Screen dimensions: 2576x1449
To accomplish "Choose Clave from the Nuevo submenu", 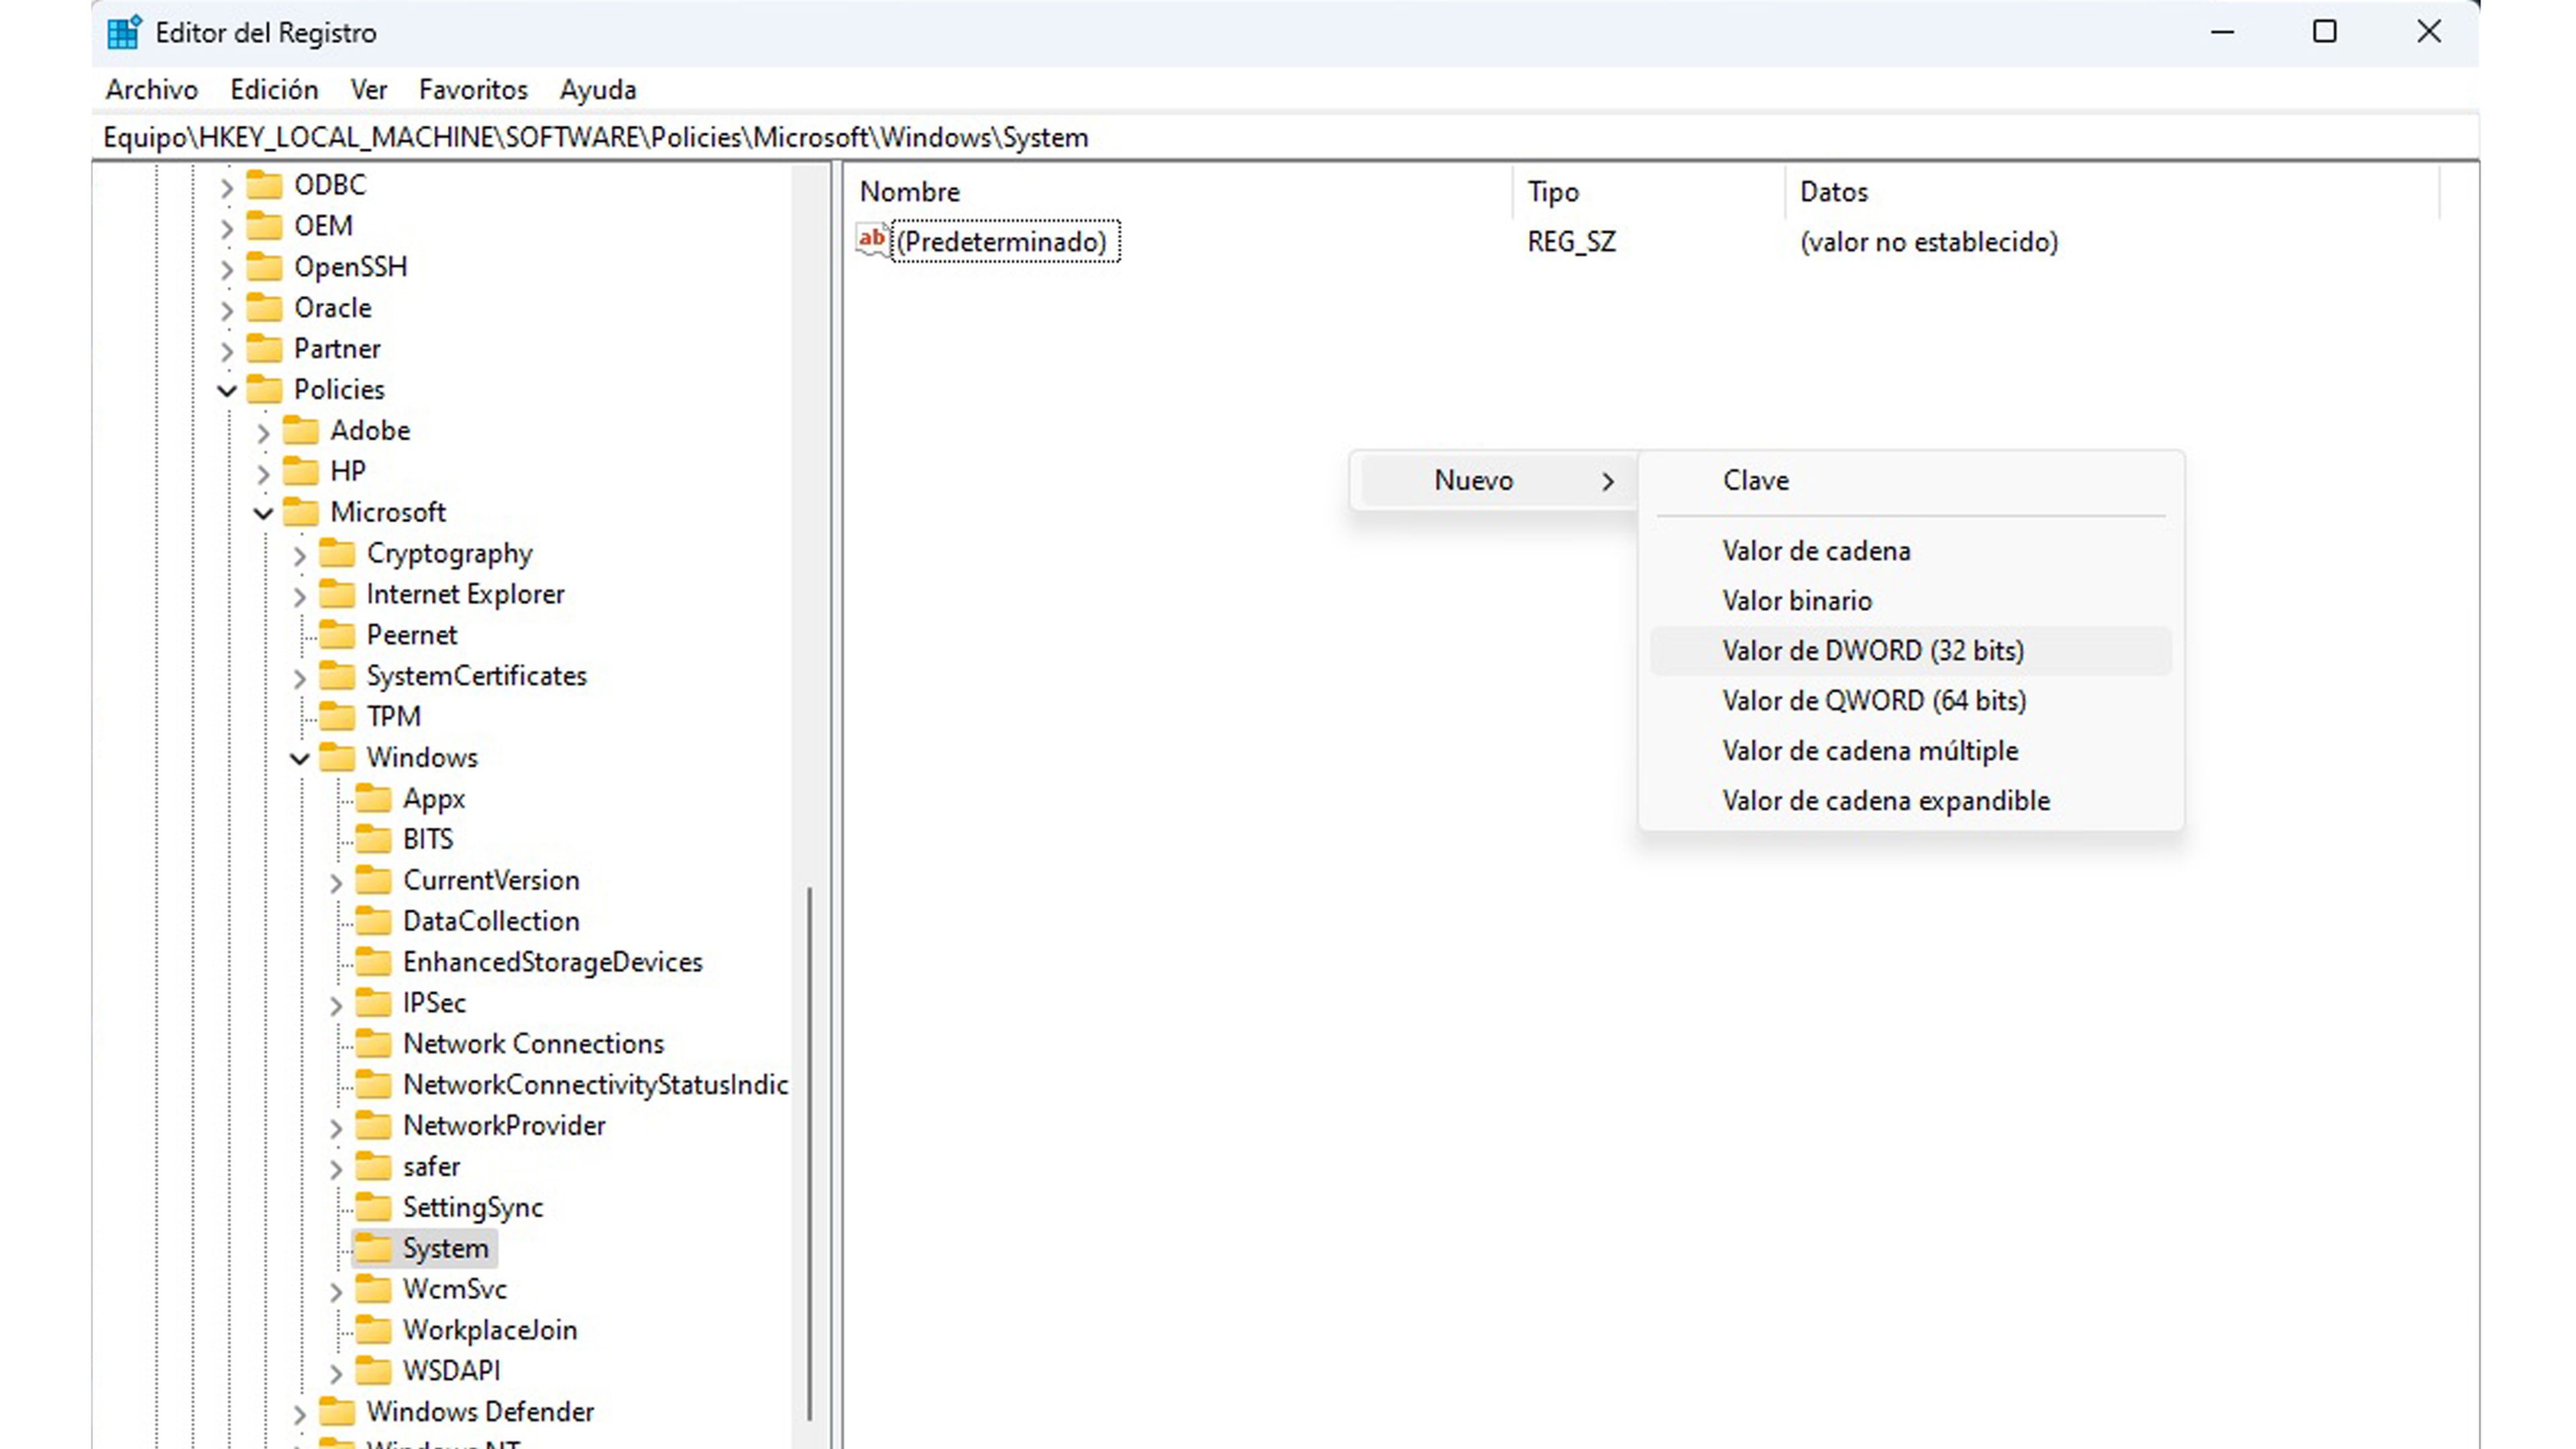I will point(1910,481).
